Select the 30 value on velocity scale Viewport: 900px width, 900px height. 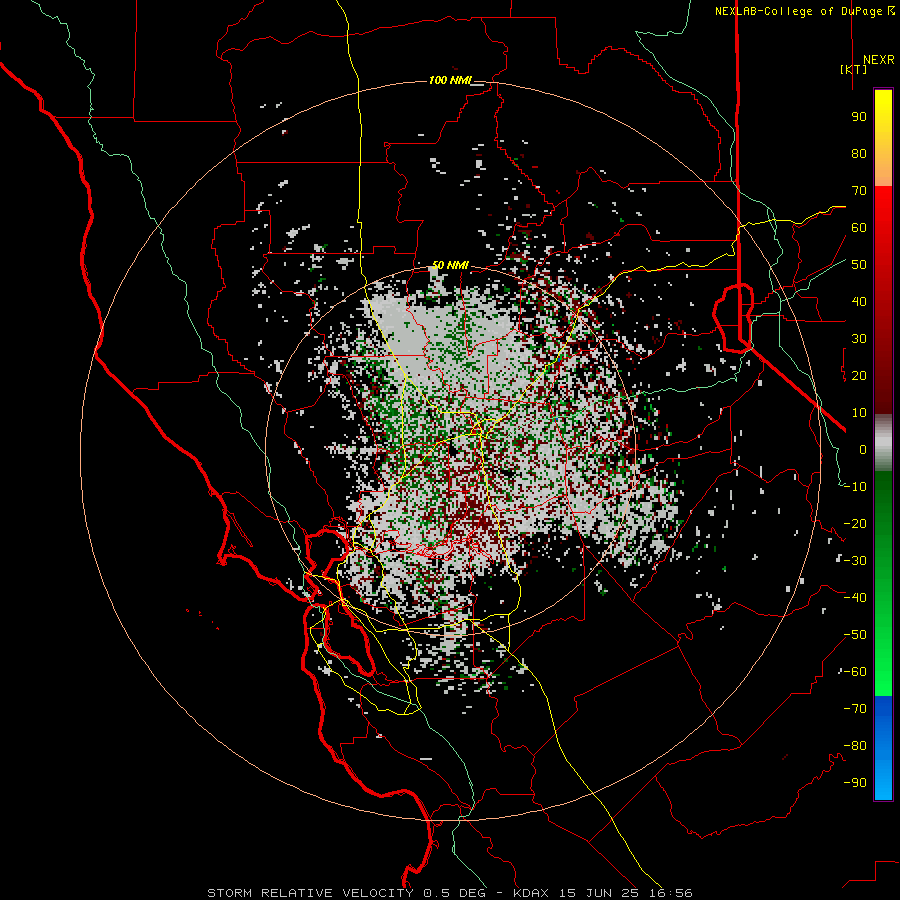(859, 339)
